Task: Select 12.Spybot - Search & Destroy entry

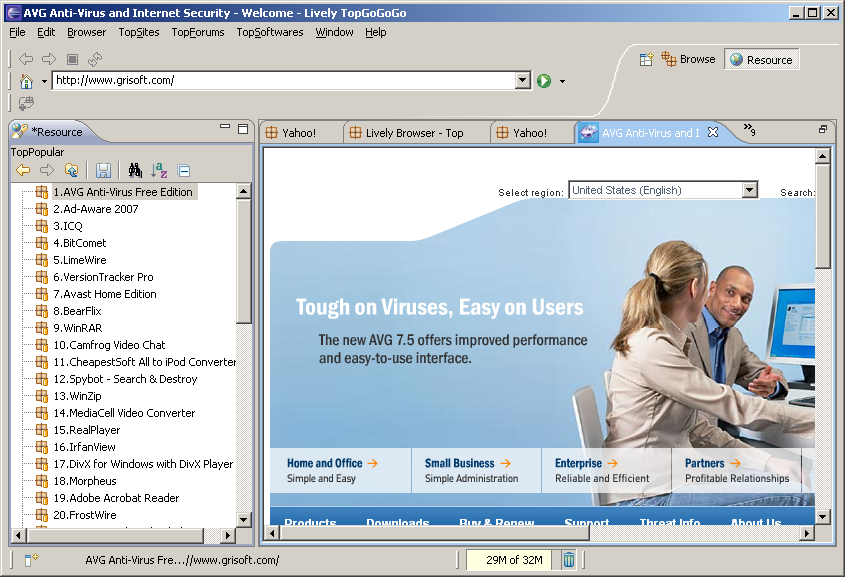Action: (126, 379)
